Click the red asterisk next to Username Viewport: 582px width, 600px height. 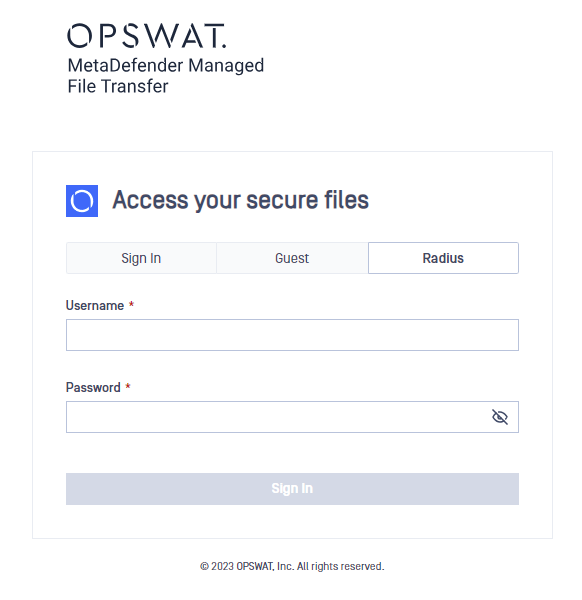click(131, 304)
